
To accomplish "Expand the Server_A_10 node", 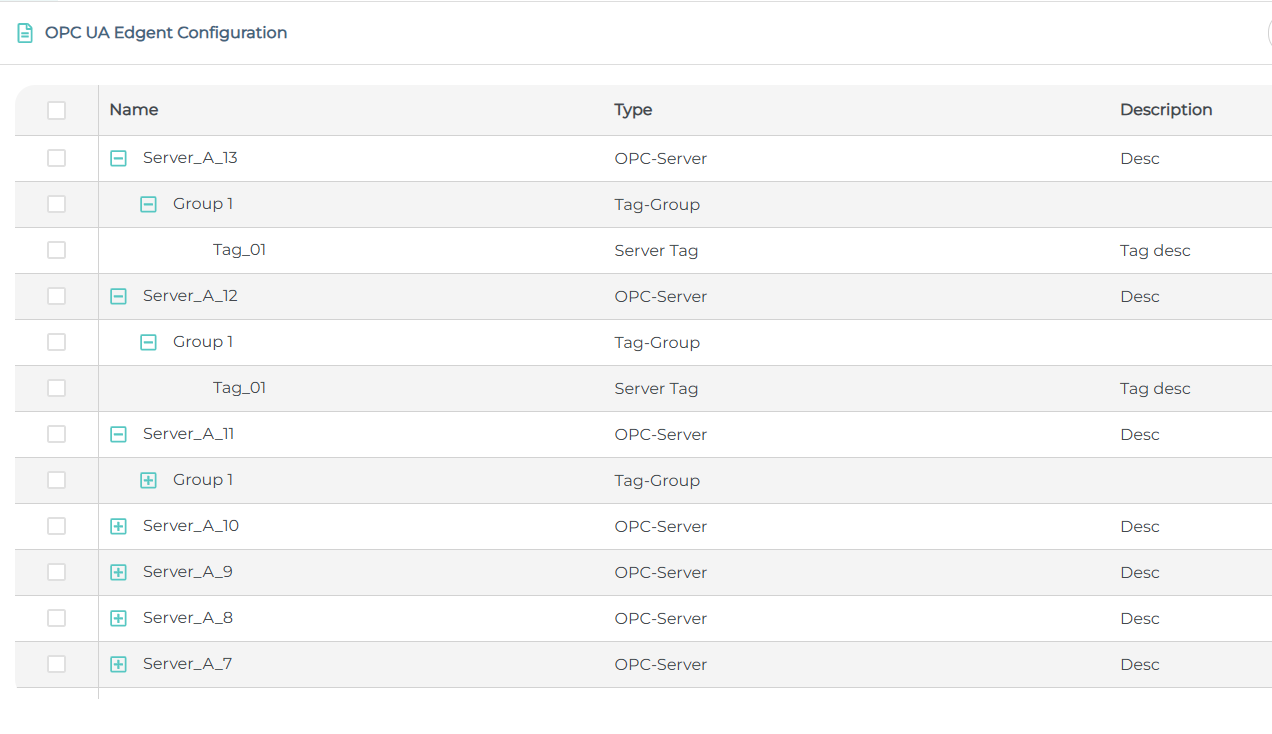I will tap(118, 526).
